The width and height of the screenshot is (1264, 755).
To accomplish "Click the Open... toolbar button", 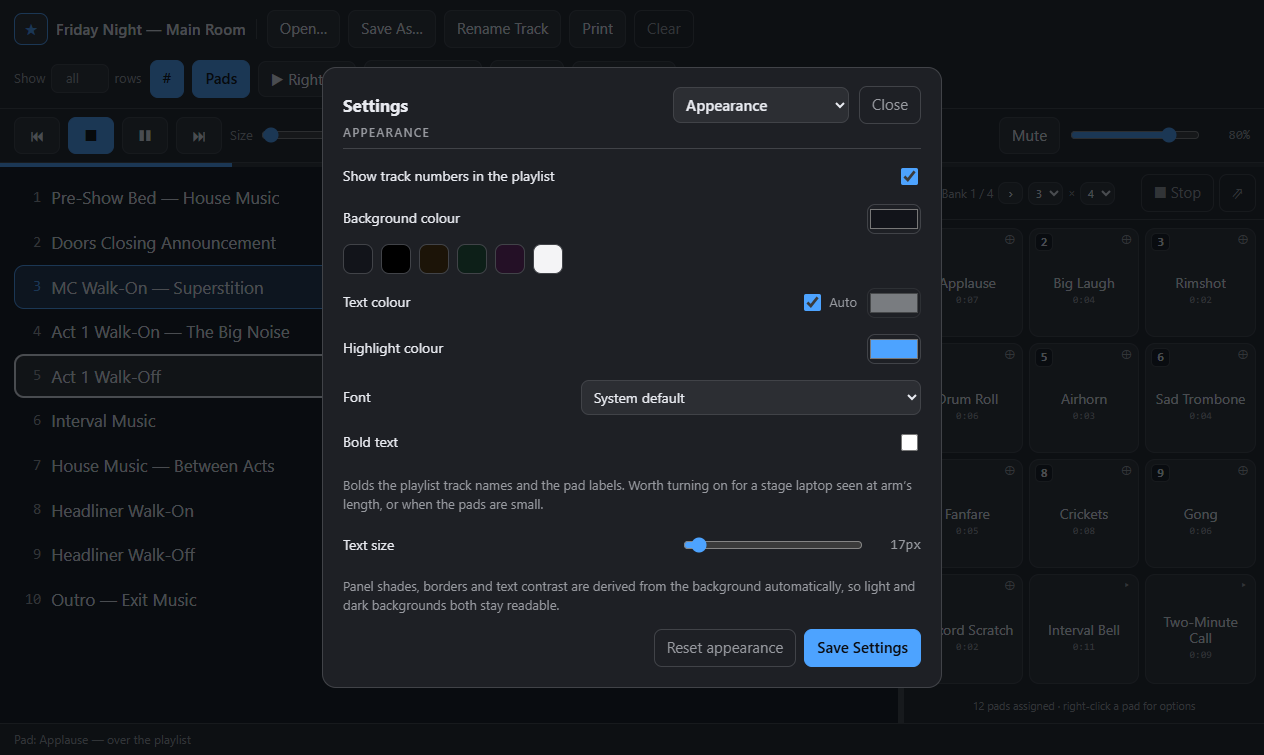I will [x=303, y=29].
